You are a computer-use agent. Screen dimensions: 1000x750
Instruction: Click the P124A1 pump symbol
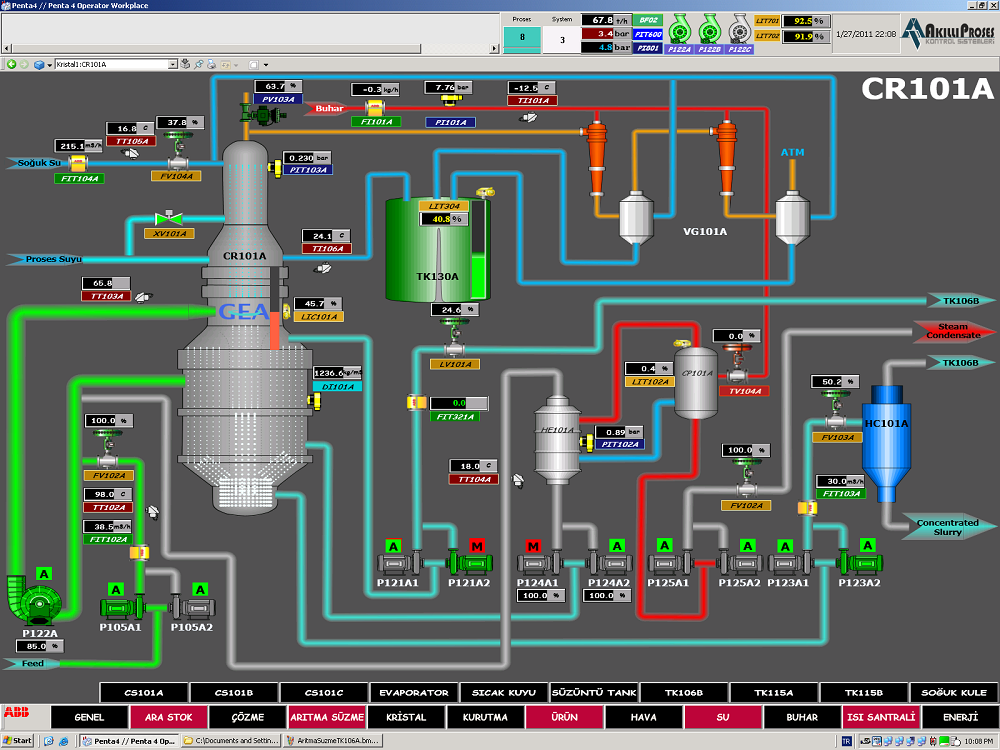pyautogui.click(x=535, y=565)
